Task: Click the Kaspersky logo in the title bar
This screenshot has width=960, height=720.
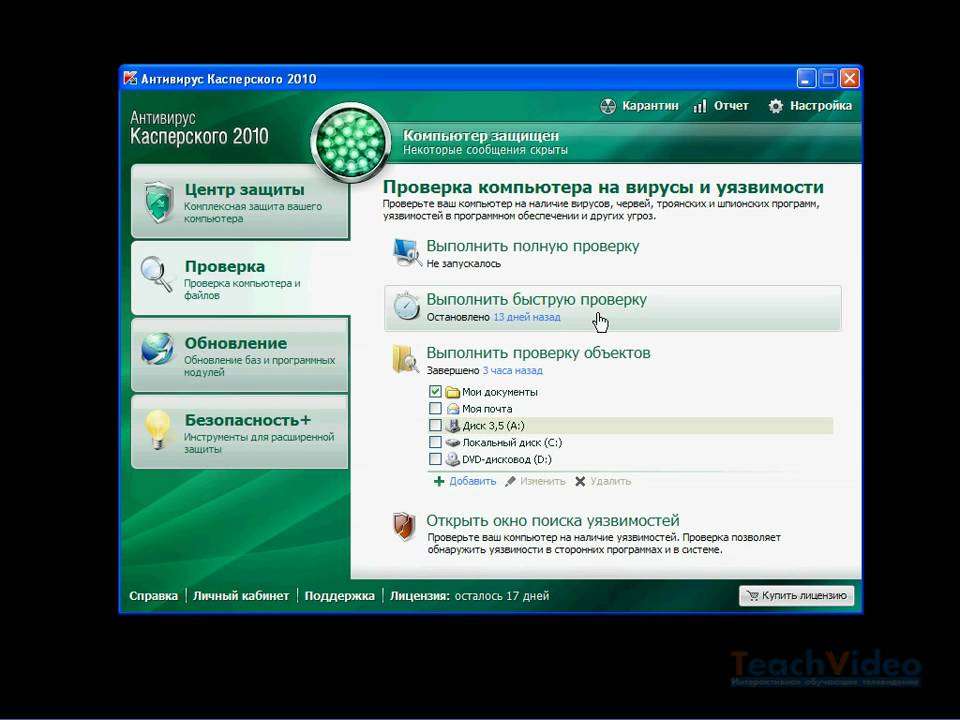Action: (x=130, y=79)
